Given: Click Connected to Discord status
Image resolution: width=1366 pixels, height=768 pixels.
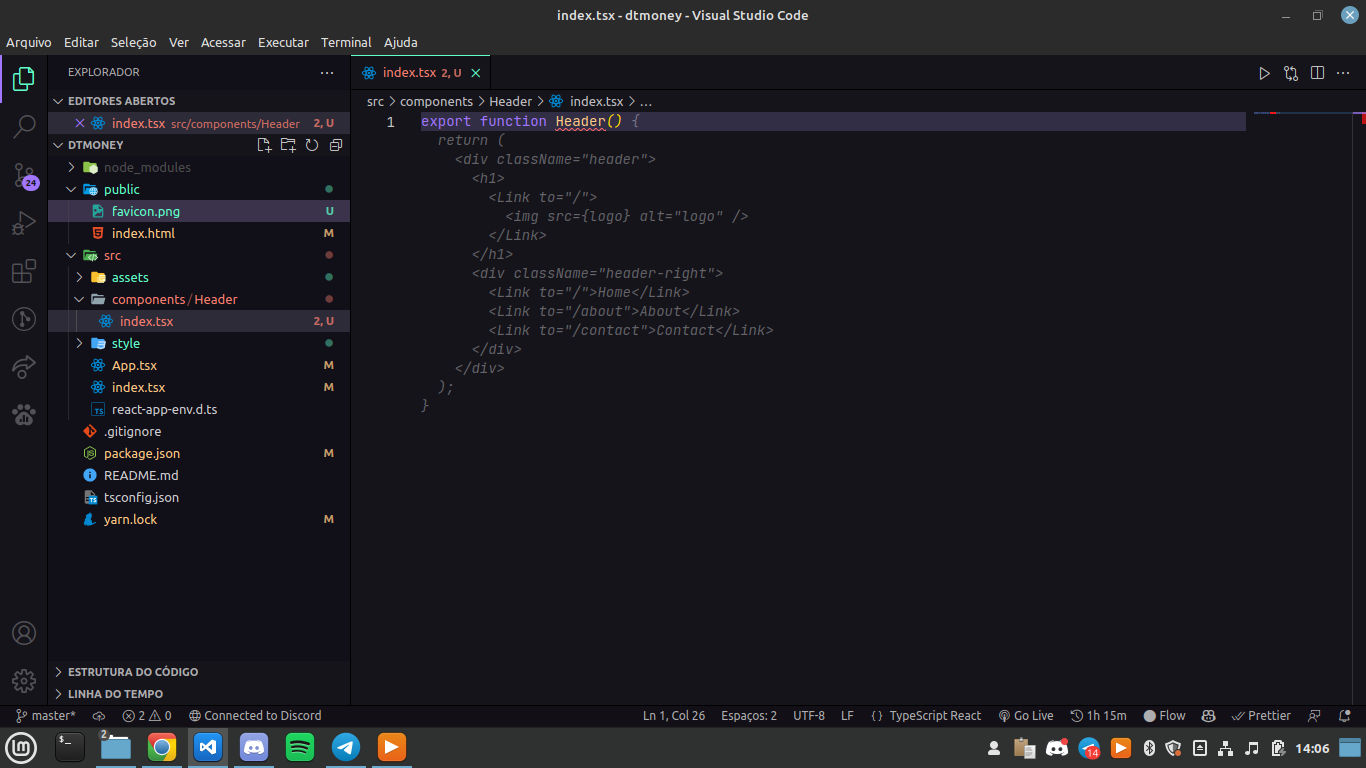Looking at the screenshot, I should (x=255, y=716).
